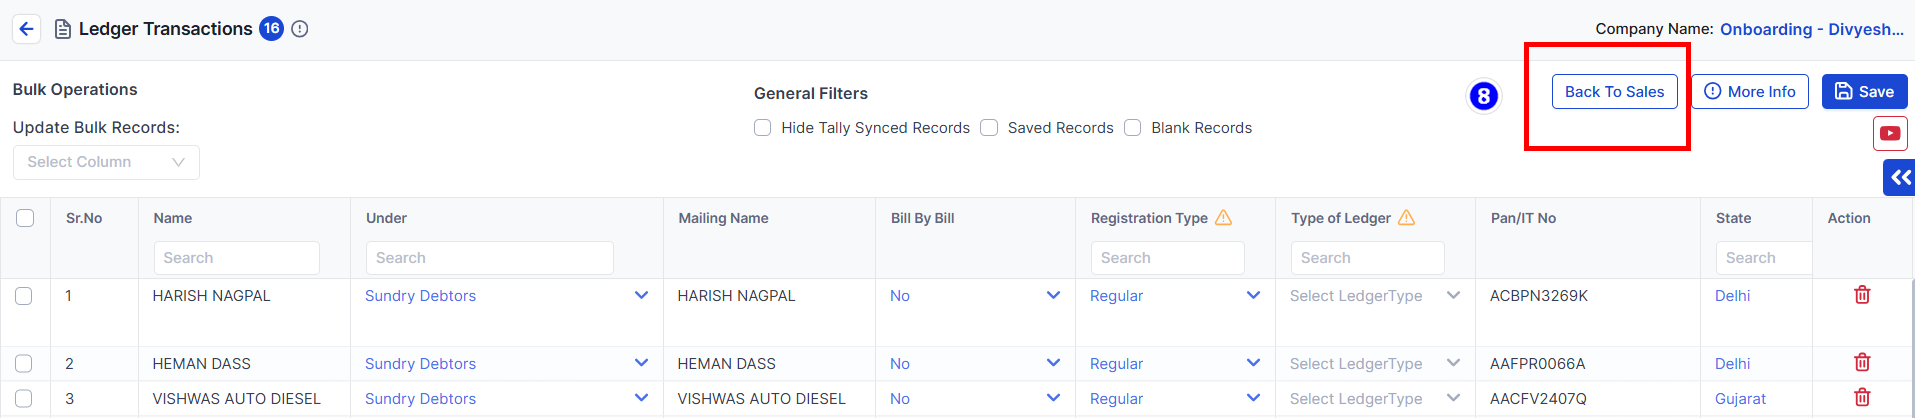Open company Onboarding - Divyesh link
This screenshot has height=418, width=1915.
[x=1811, y=29]
